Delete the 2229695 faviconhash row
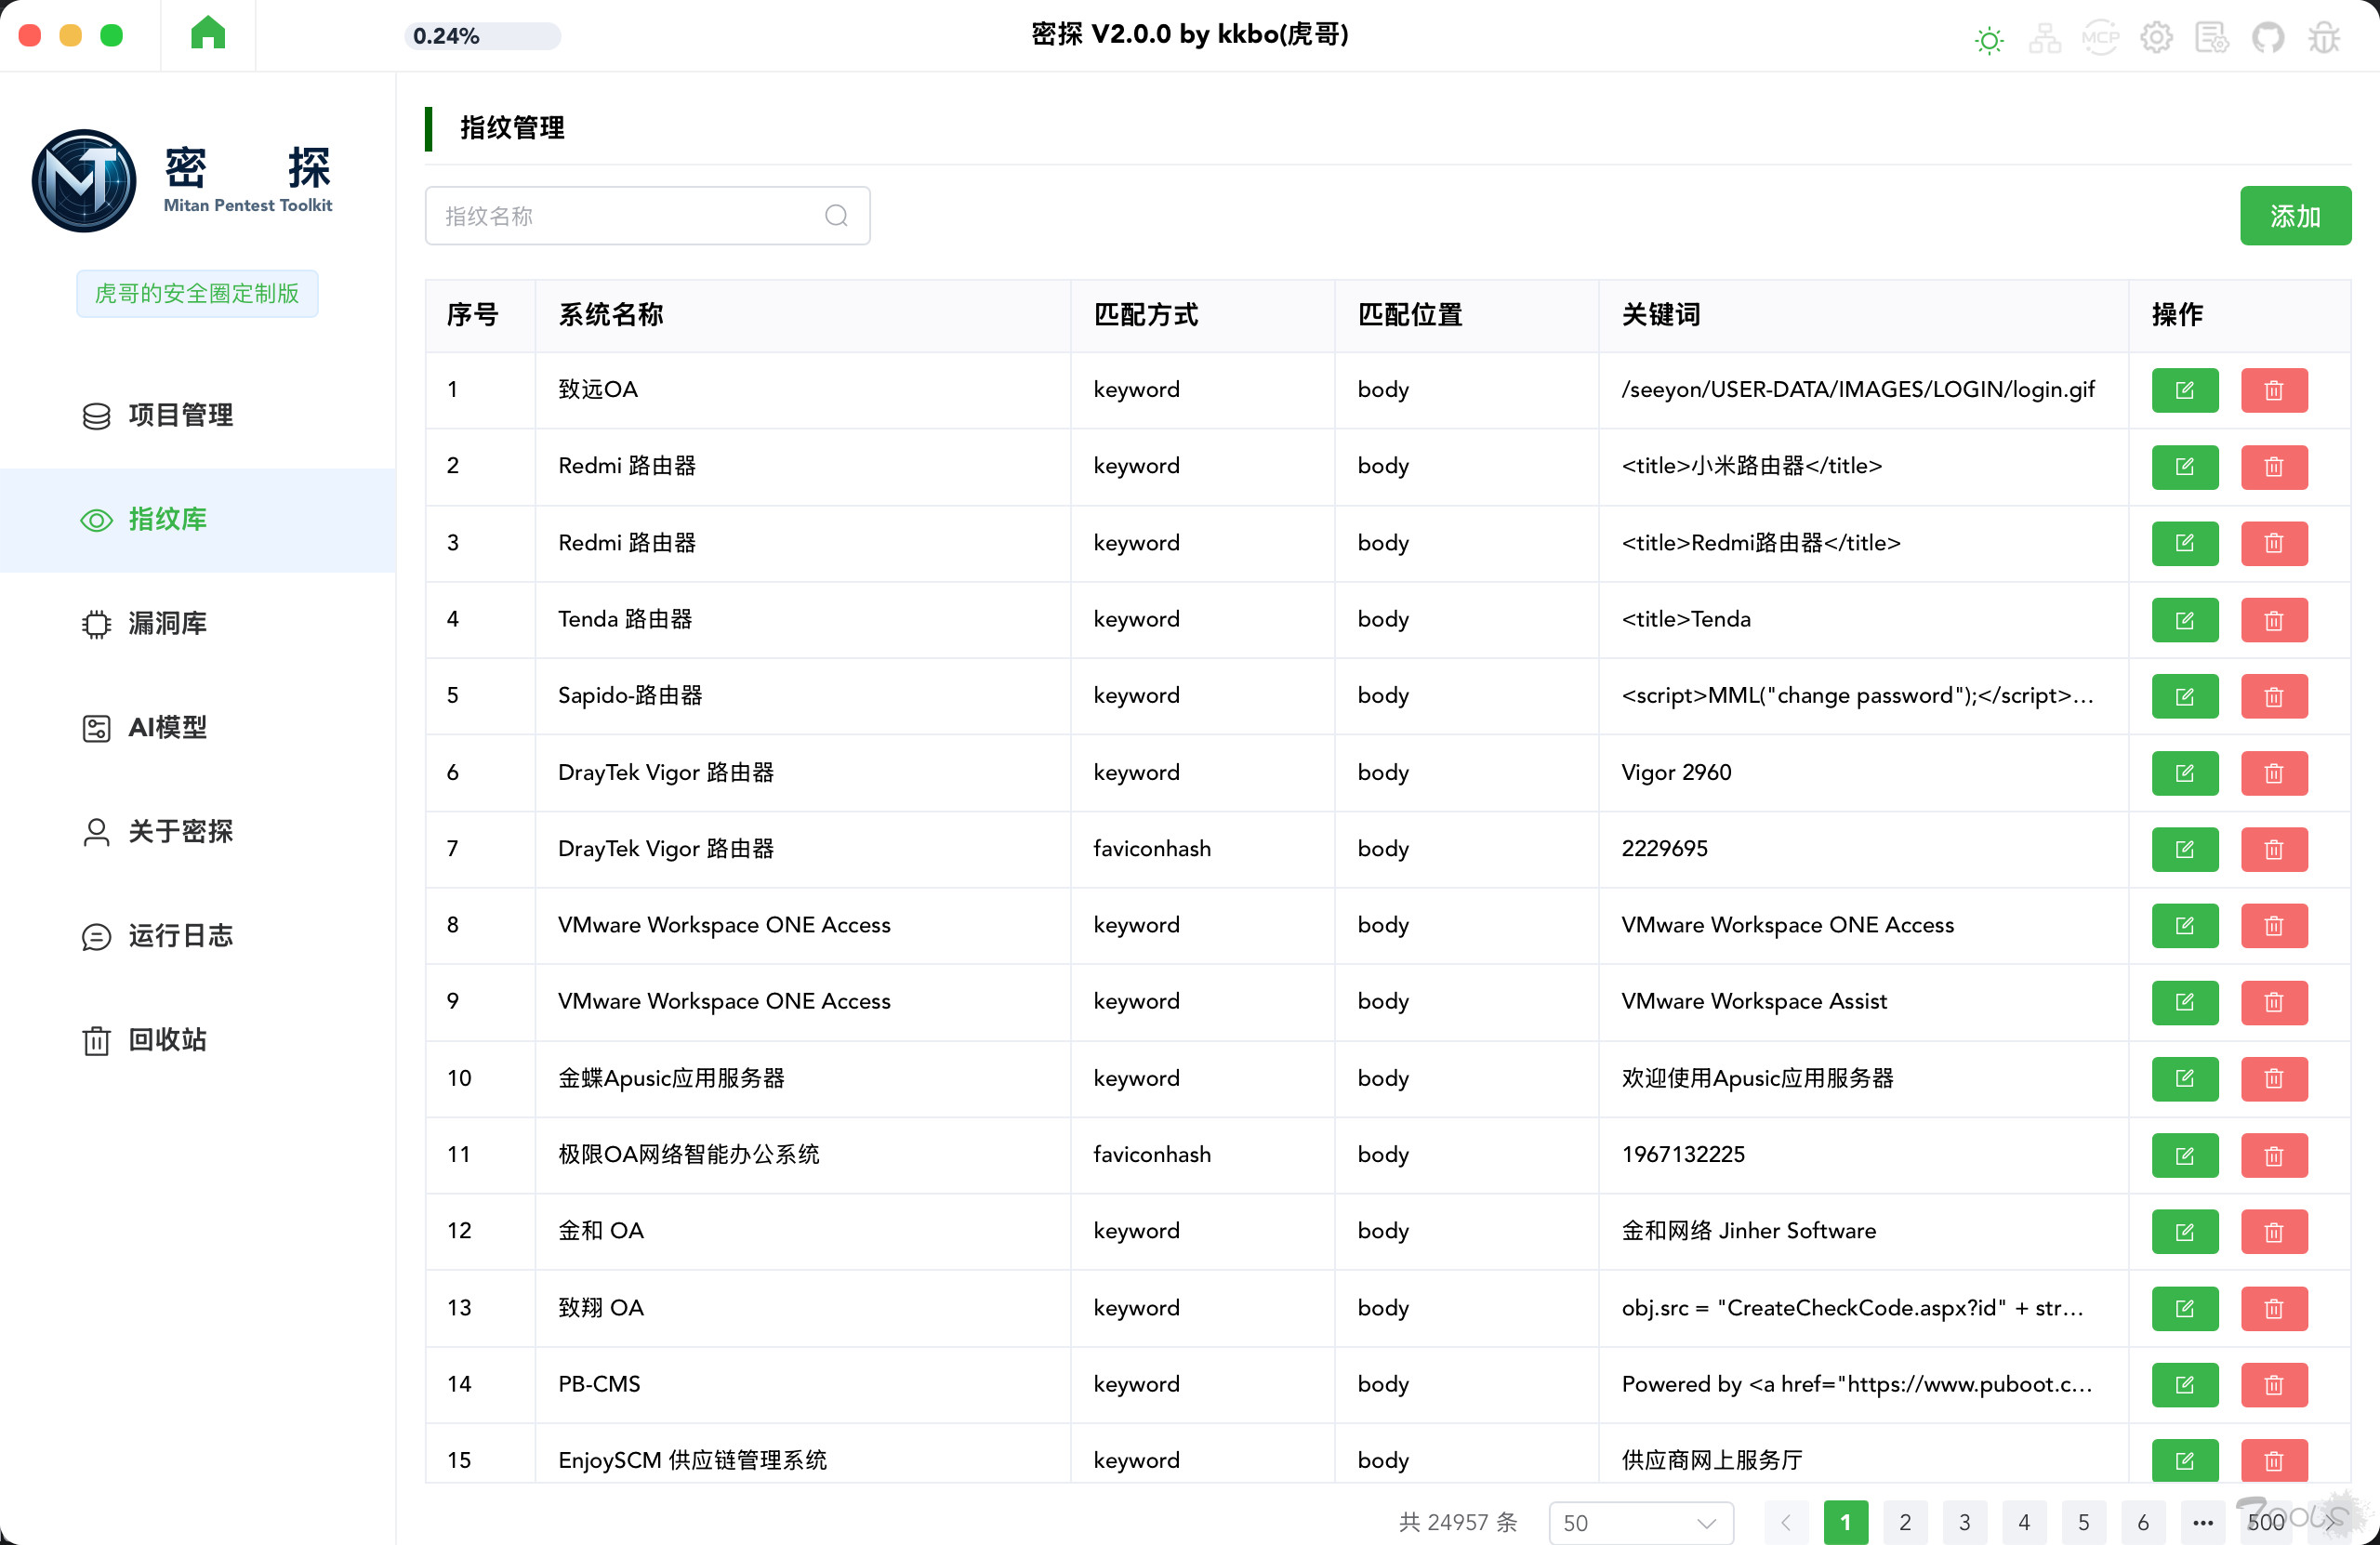 coord(2274,849)
